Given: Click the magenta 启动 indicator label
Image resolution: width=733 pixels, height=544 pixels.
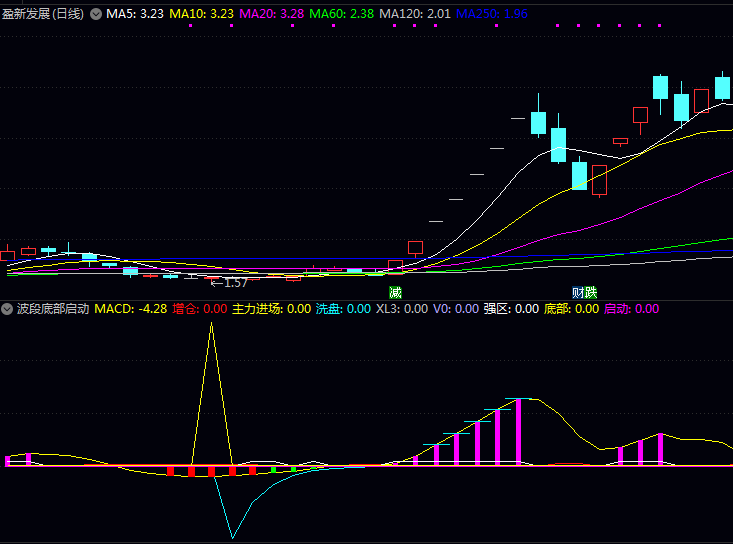Looking at the screenshot, I should click(x=631, y=309).
